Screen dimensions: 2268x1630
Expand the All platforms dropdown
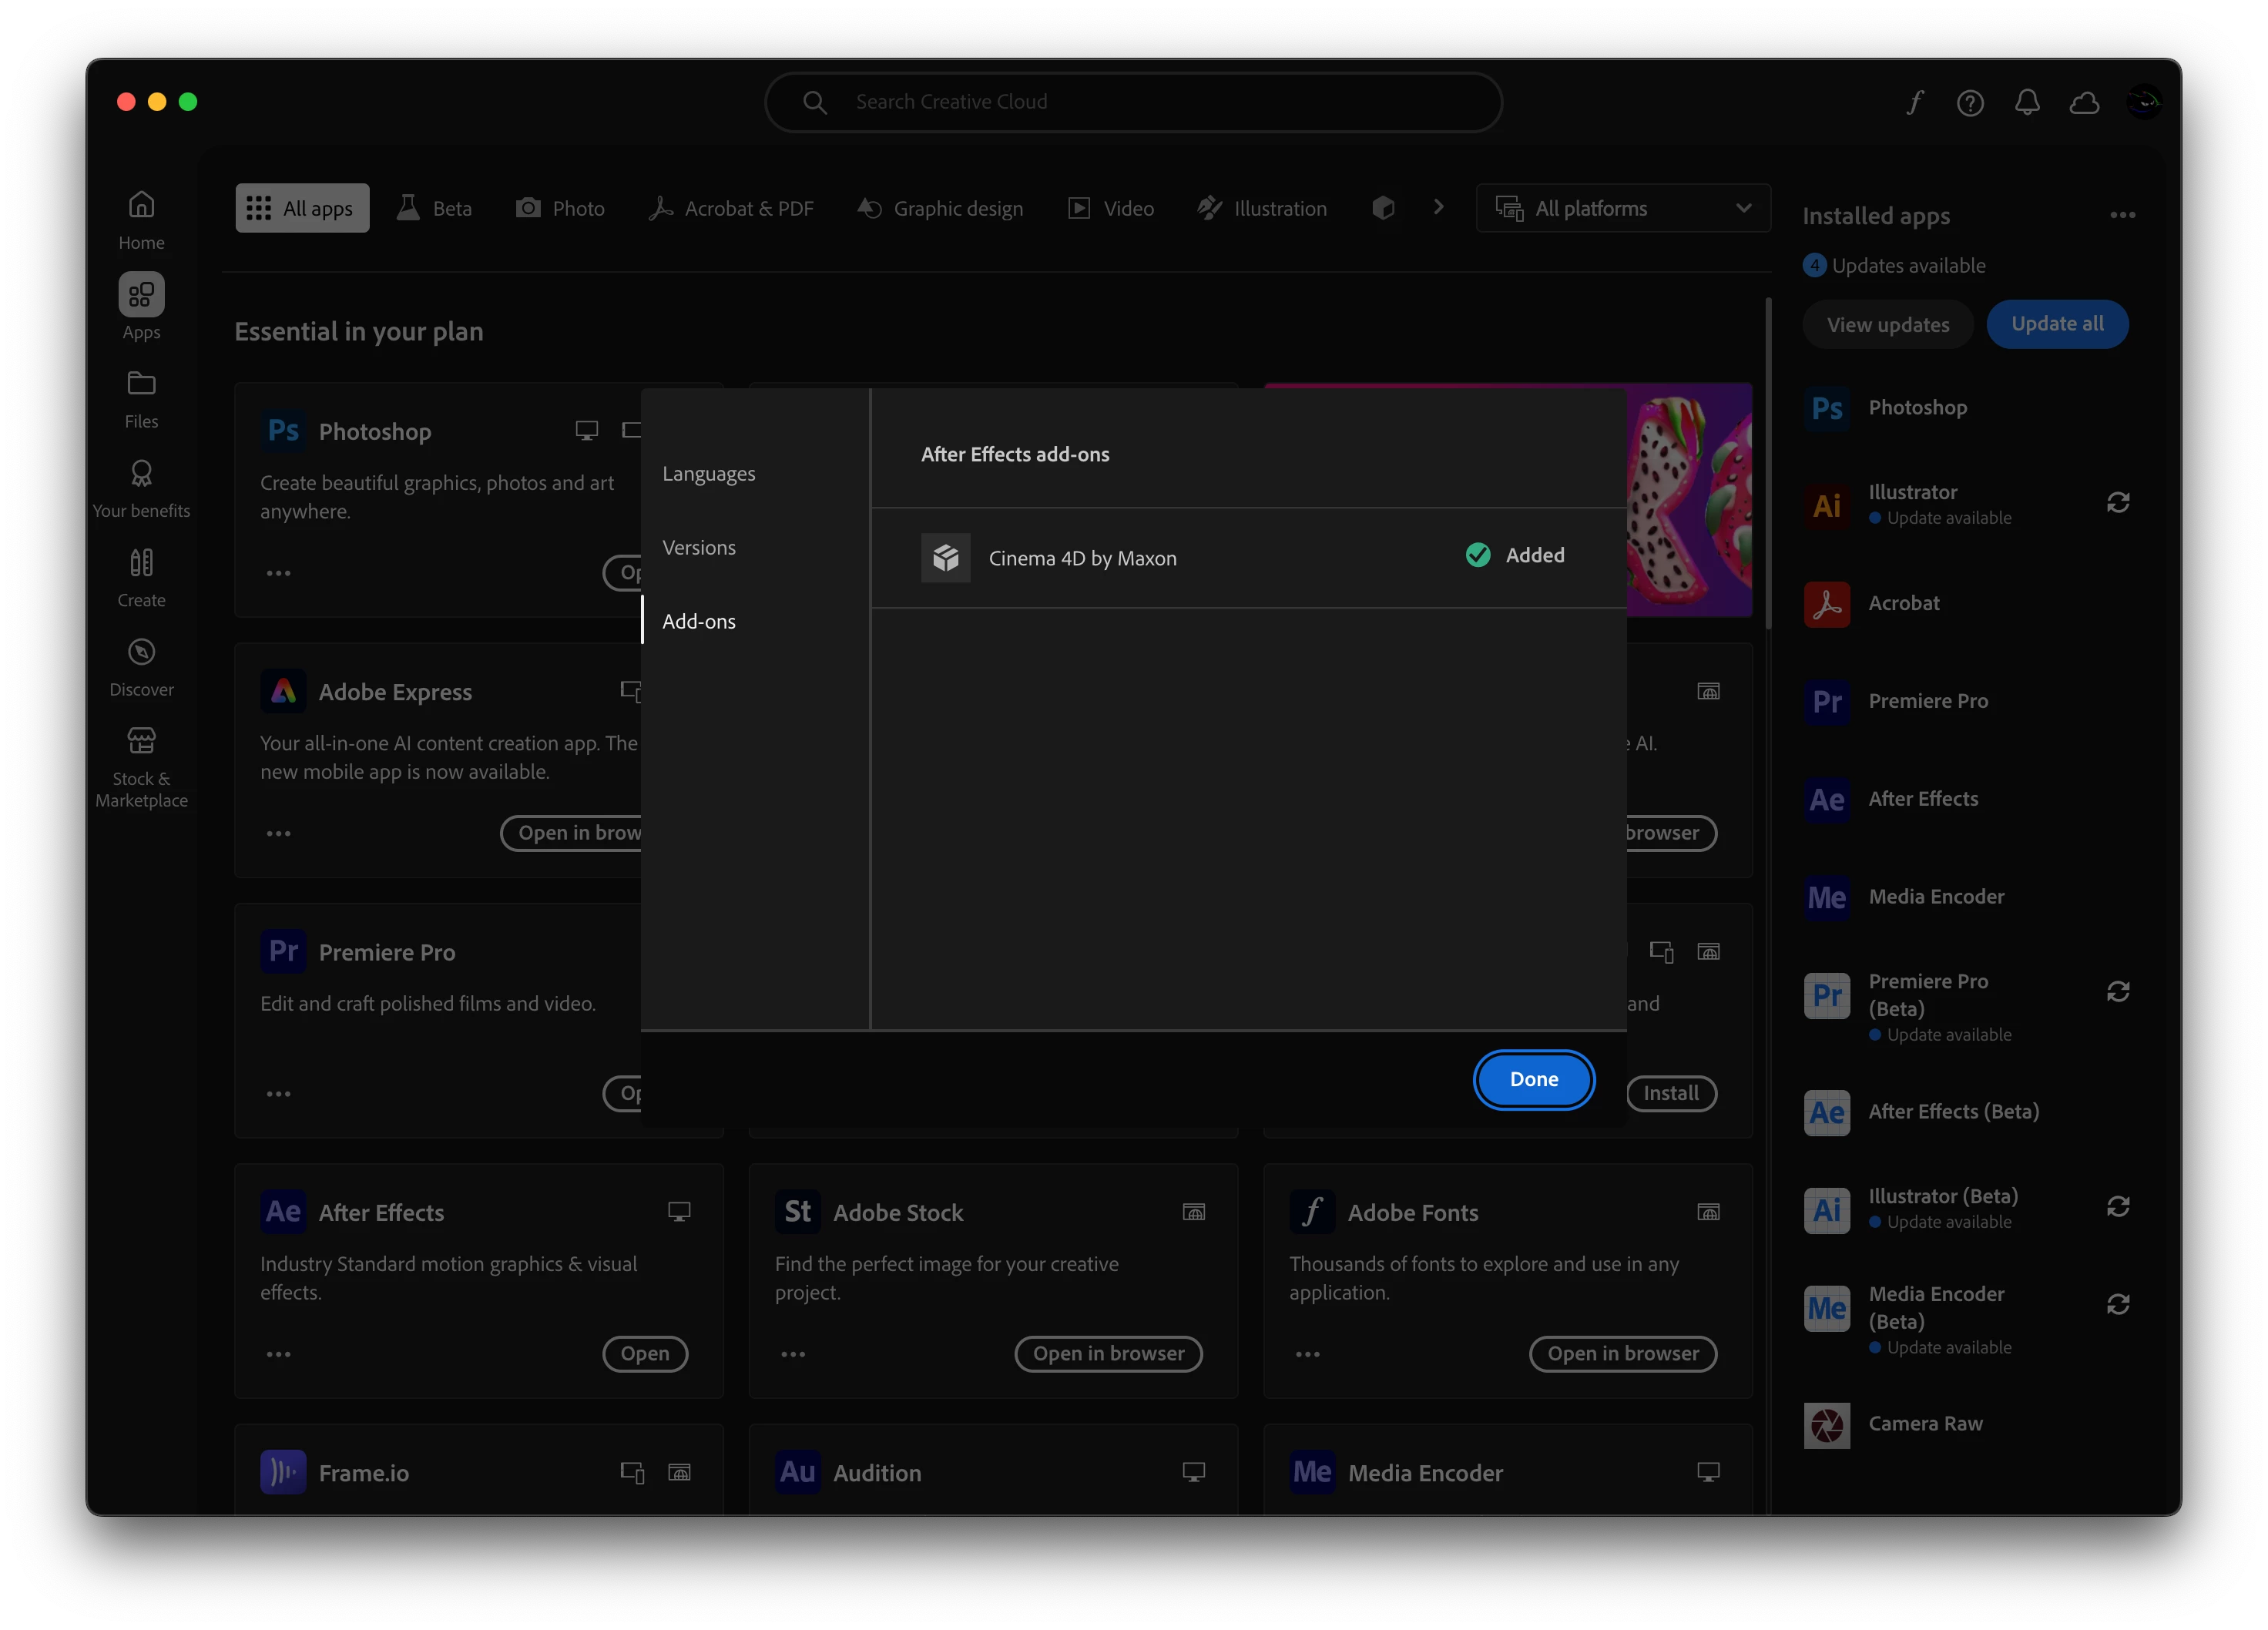[x=1622, y=208]
